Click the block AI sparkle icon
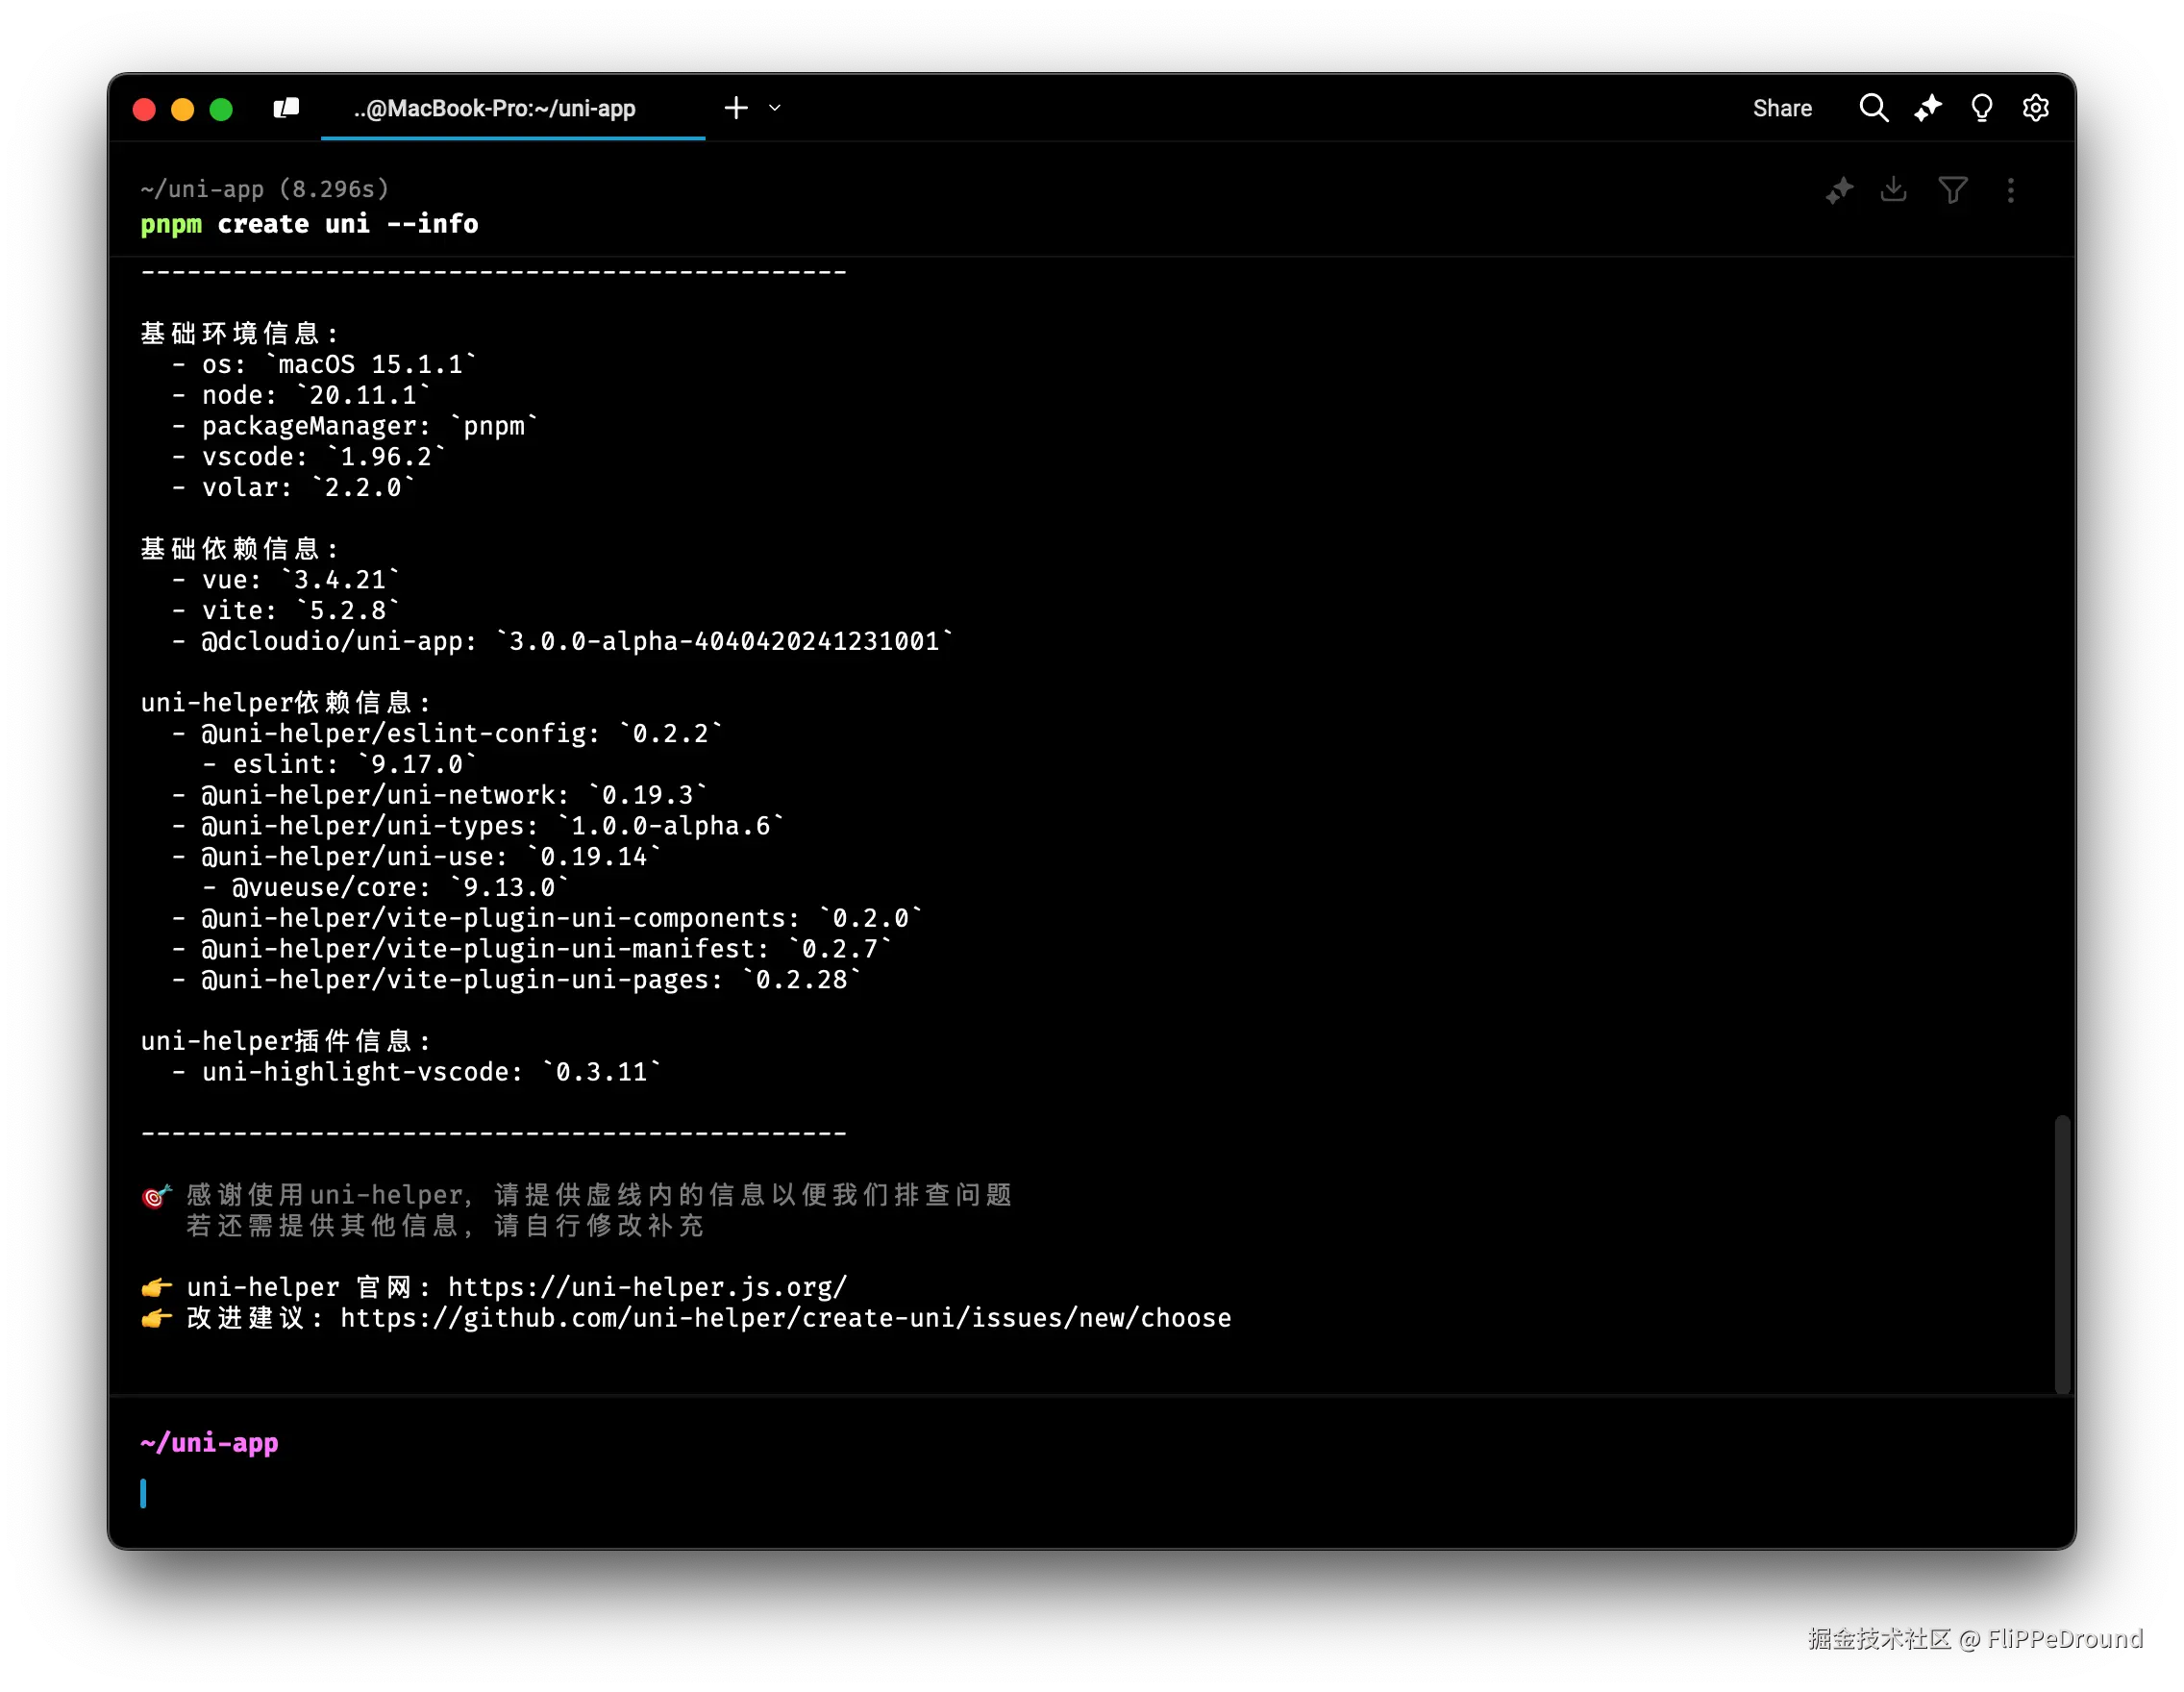This screenshot has height=1692, width=2184. coord(1839,190)
